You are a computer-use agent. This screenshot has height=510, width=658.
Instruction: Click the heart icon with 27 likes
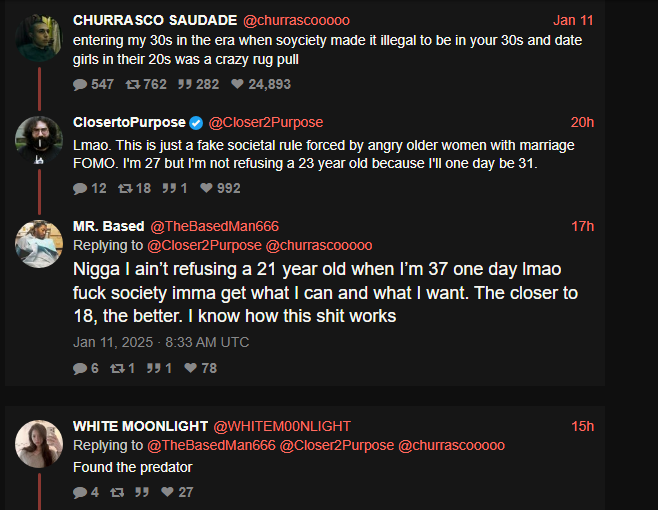(167, 492)
